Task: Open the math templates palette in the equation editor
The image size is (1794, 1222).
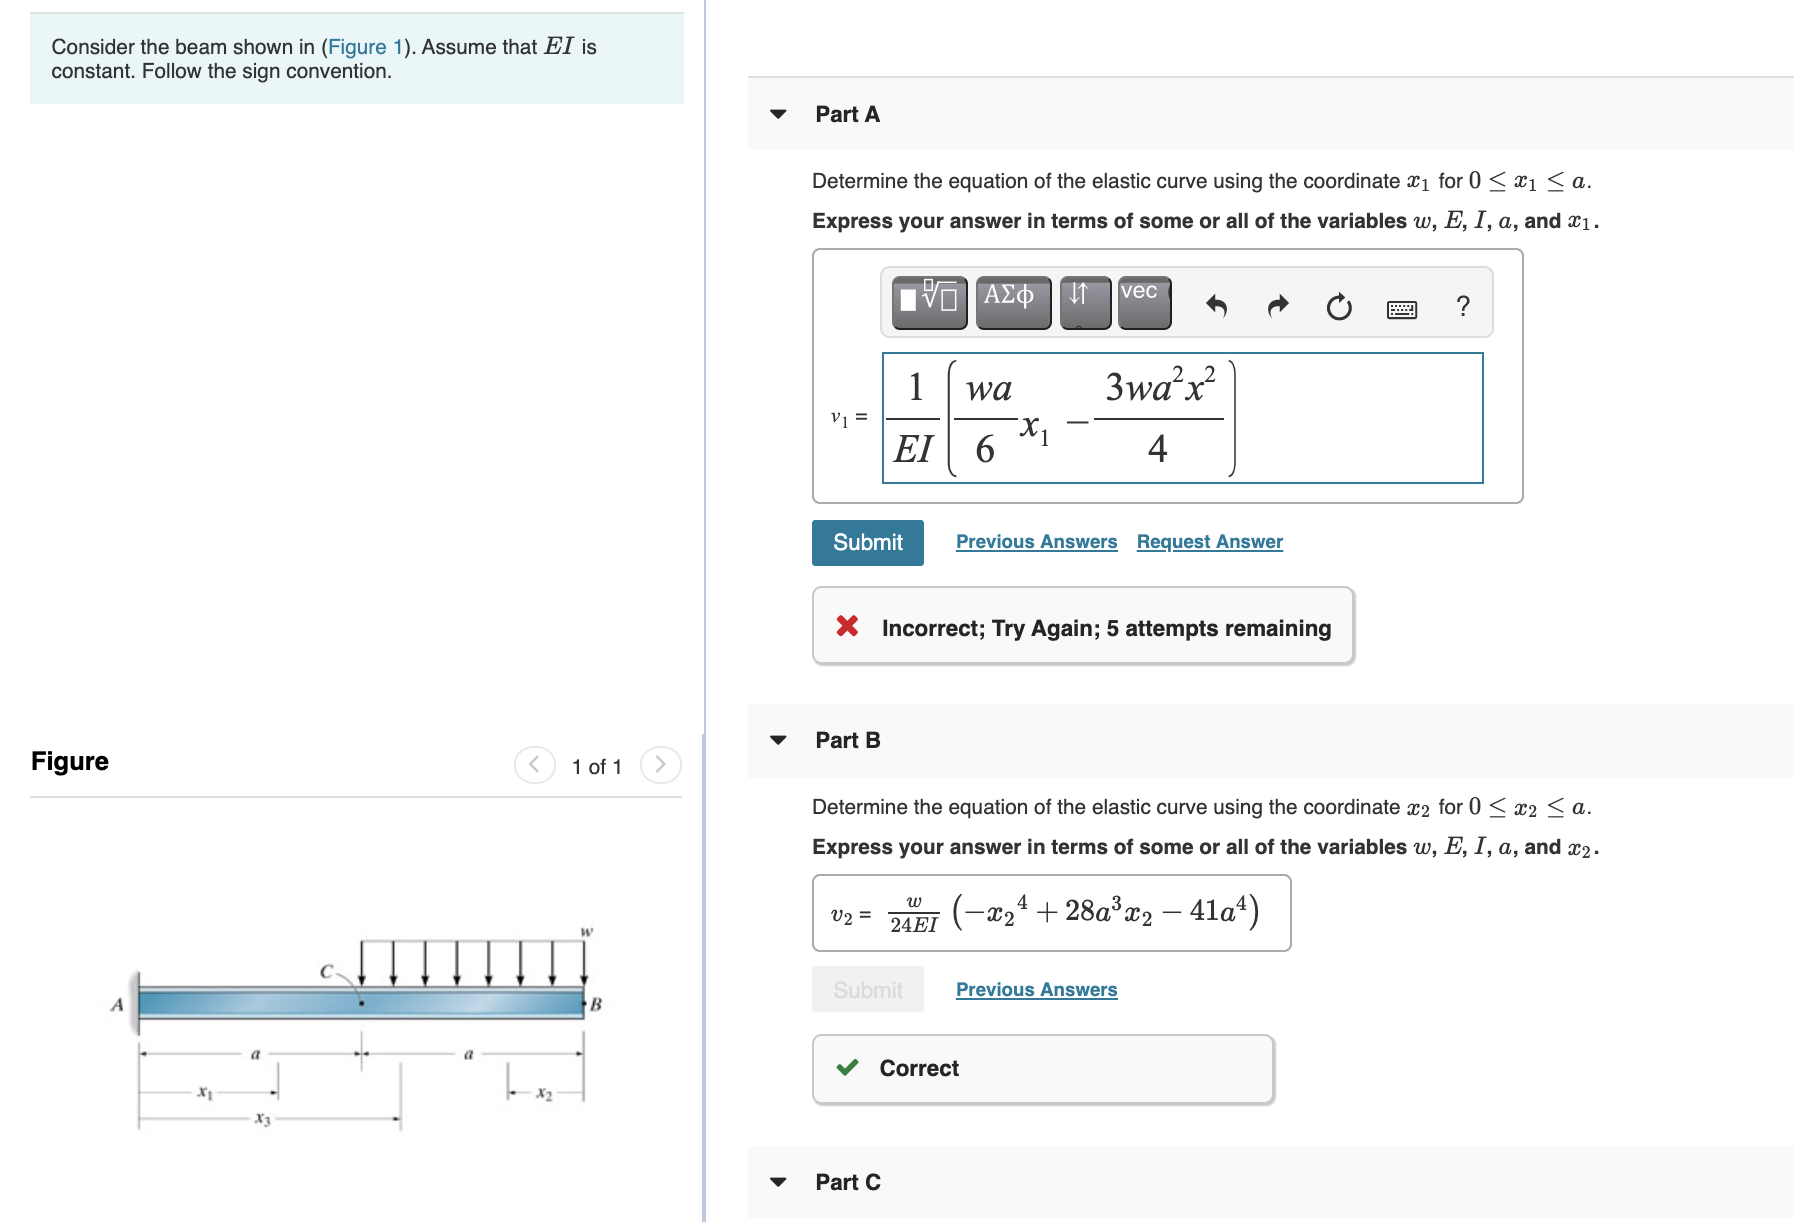Action: 928,302
